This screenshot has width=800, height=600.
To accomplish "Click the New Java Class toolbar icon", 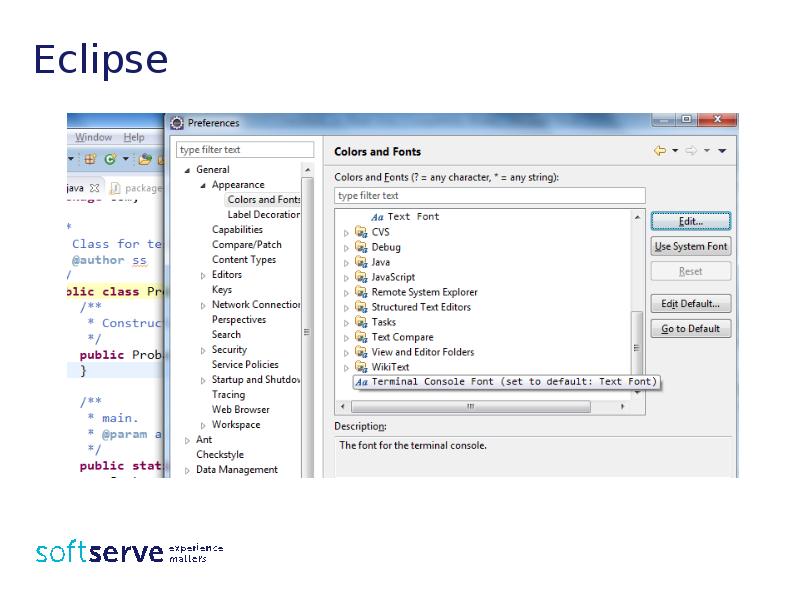I will [110, 159].
